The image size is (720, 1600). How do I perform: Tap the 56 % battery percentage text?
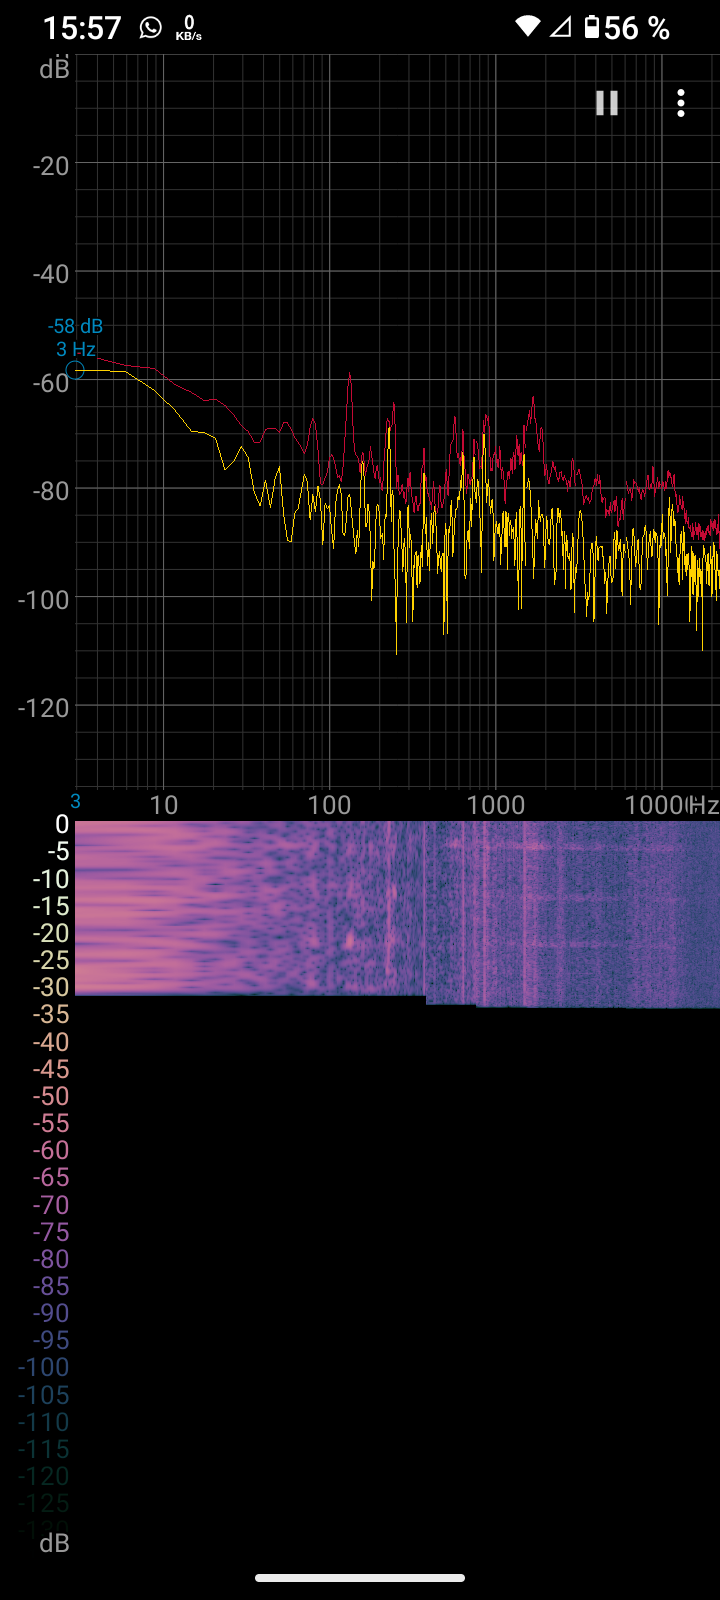coord(637,28)
